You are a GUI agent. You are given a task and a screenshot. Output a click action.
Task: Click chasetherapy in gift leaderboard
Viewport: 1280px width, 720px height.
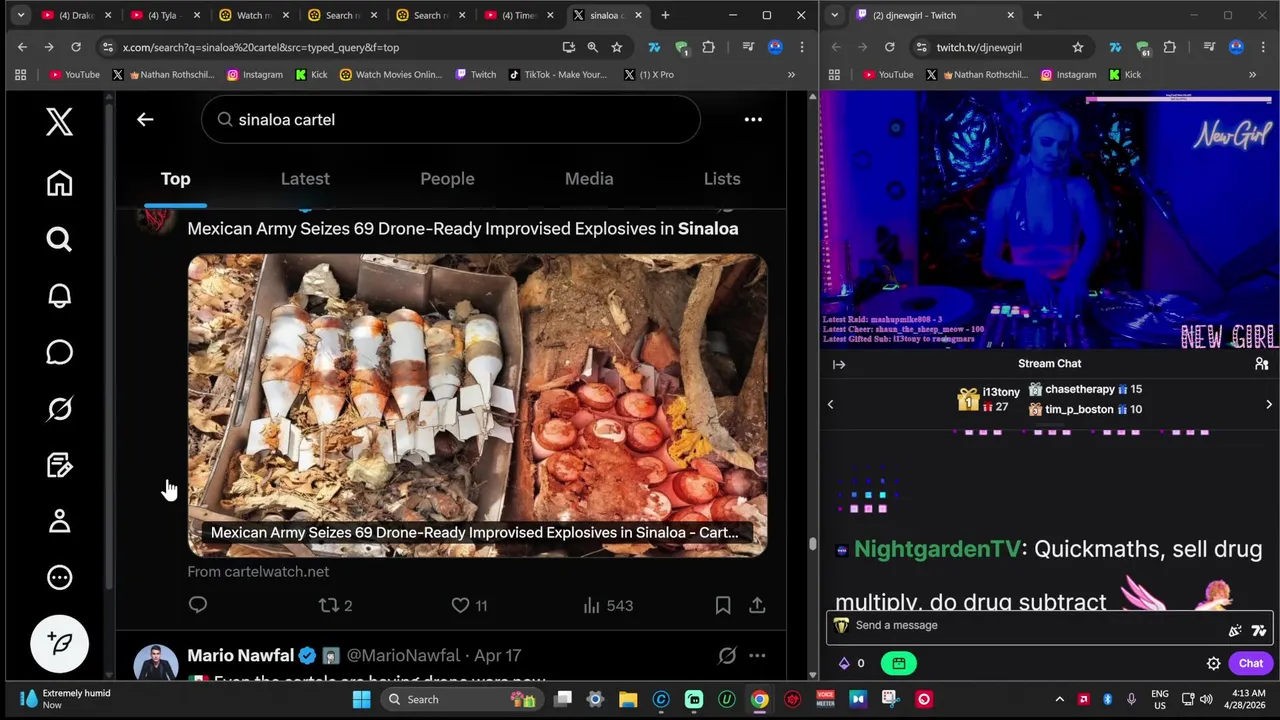[x=1079, y=389]
